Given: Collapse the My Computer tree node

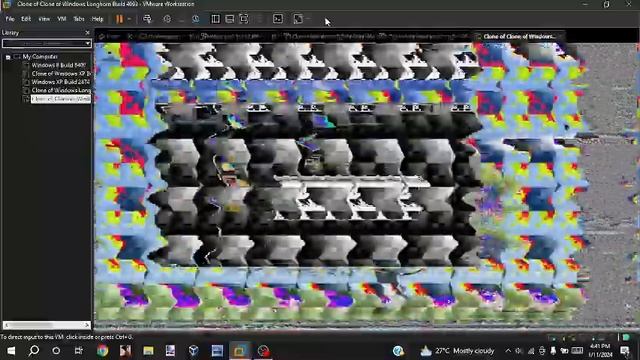Looking at the screenshot, I should [8, 57].
